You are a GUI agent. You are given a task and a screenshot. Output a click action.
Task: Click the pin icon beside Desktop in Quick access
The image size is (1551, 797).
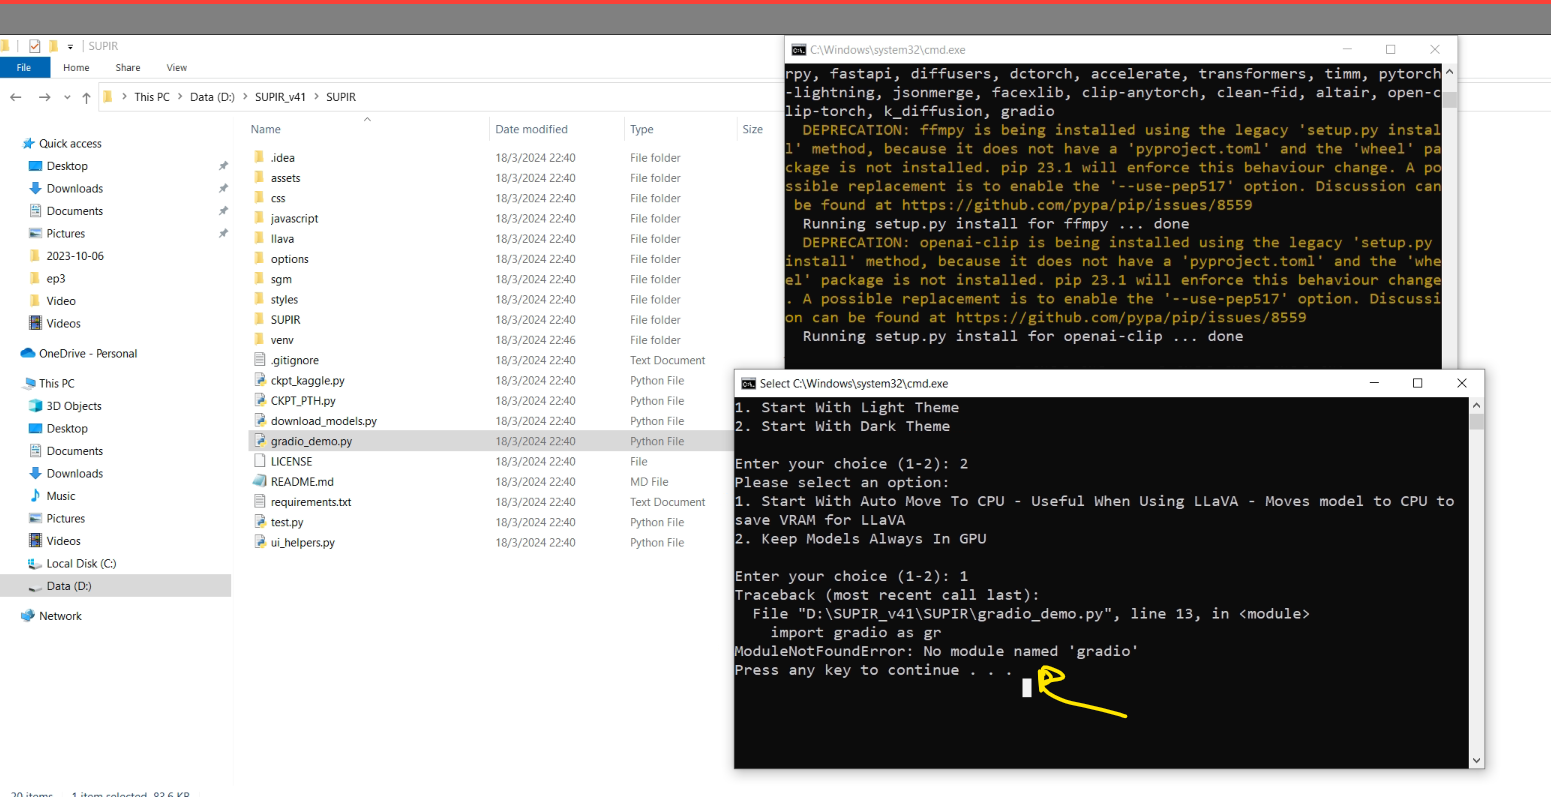coord(223,166)
